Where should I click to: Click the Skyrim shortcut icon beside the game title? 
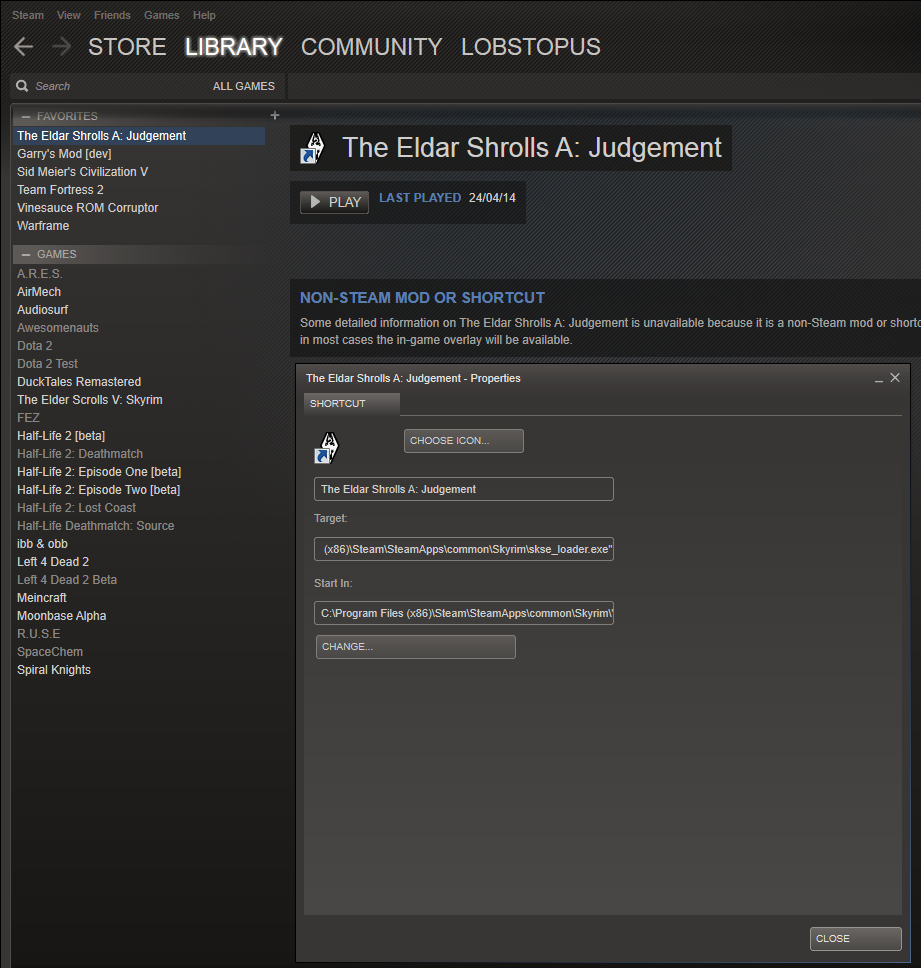point(312,148)
